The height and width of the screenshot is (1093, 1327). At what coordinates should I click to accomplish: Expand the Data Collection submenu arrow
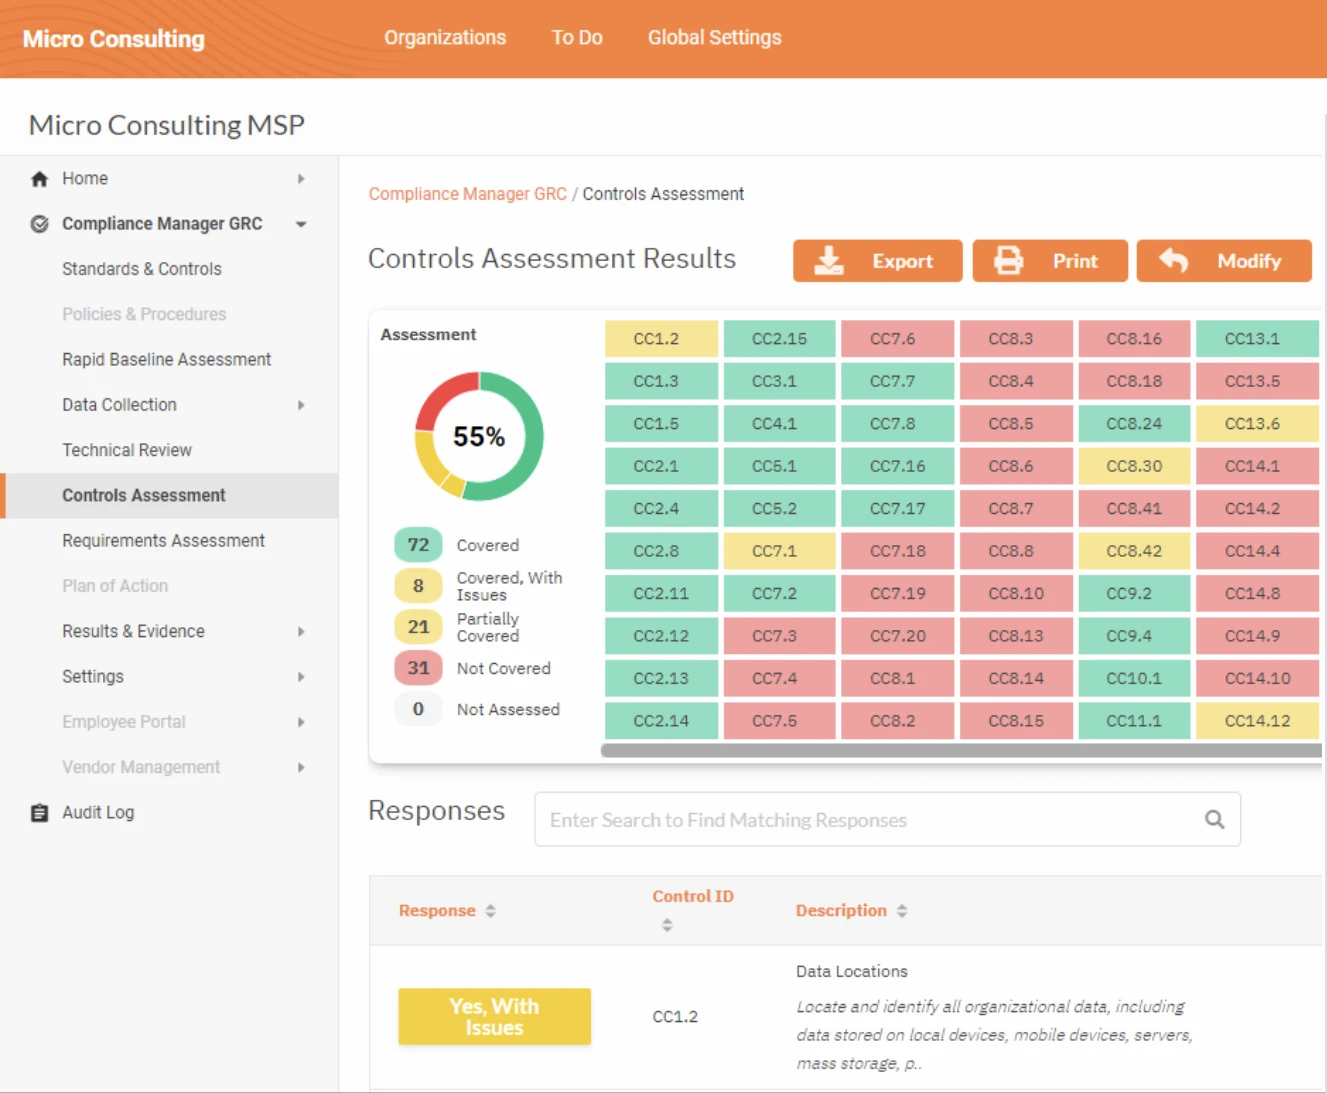tap(301, 405)
